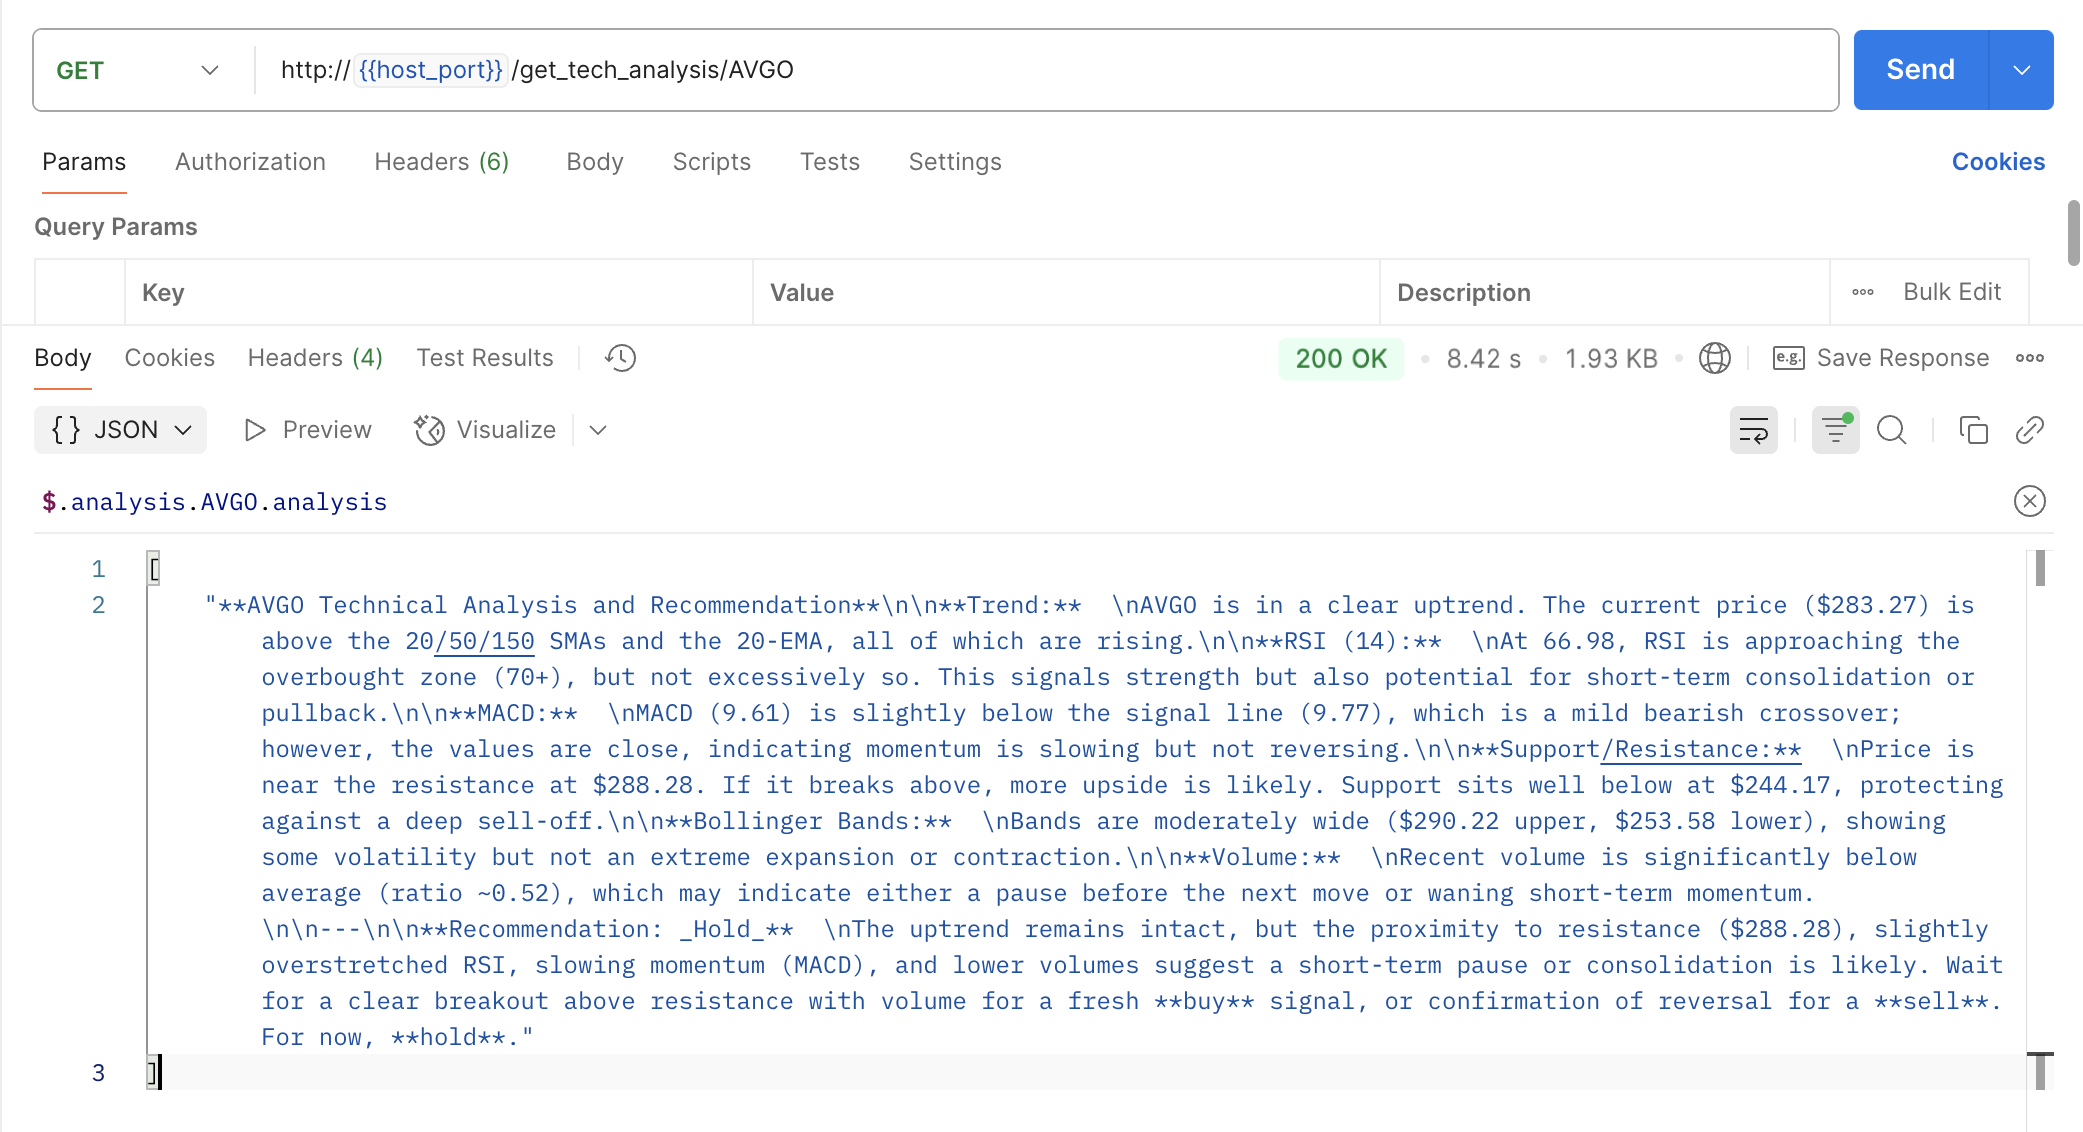This screenshot has width=2083, height=1132.
Task: Click the 1.93 KB response size
Action: coord(1611,359)
